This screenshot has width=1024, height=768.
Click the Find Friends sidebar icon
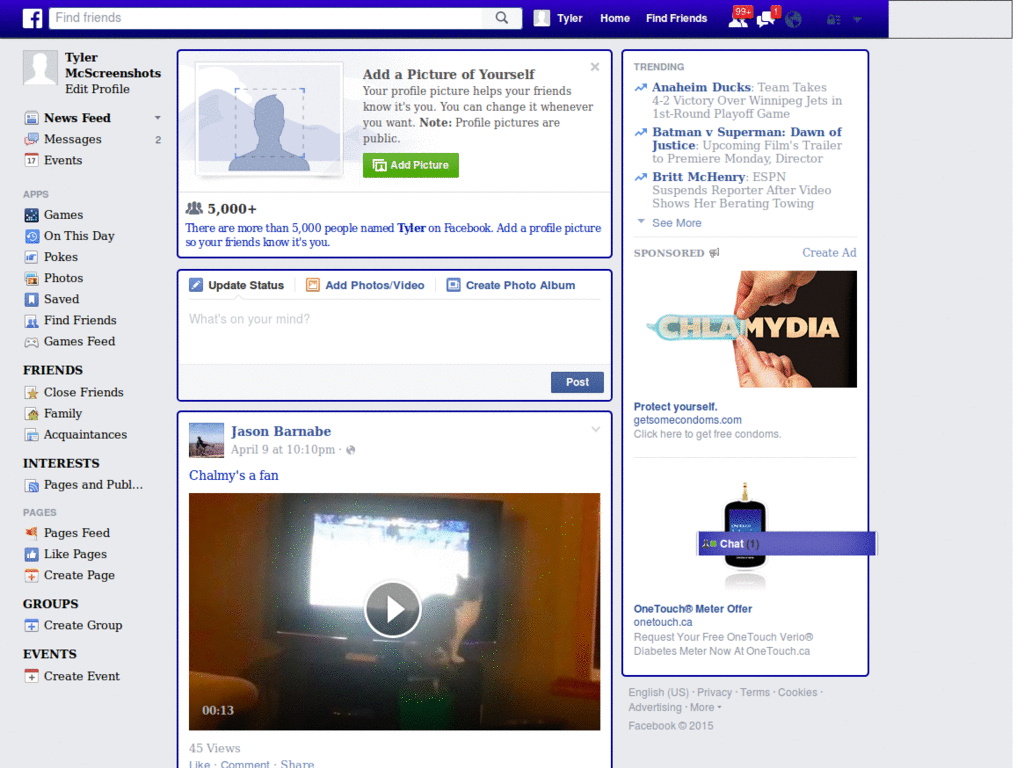coord(31,321)
